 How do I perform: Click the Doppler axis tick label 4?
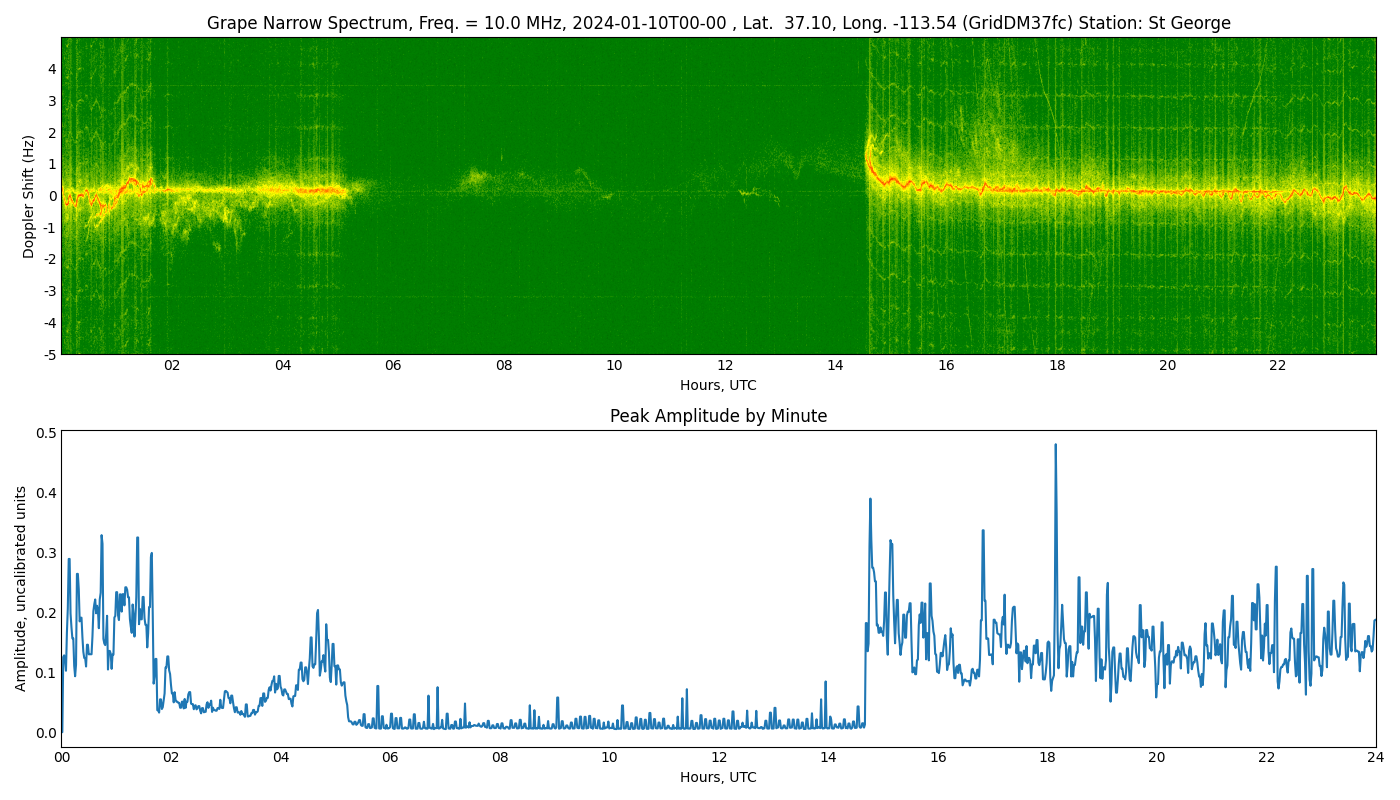coord(50,69)
